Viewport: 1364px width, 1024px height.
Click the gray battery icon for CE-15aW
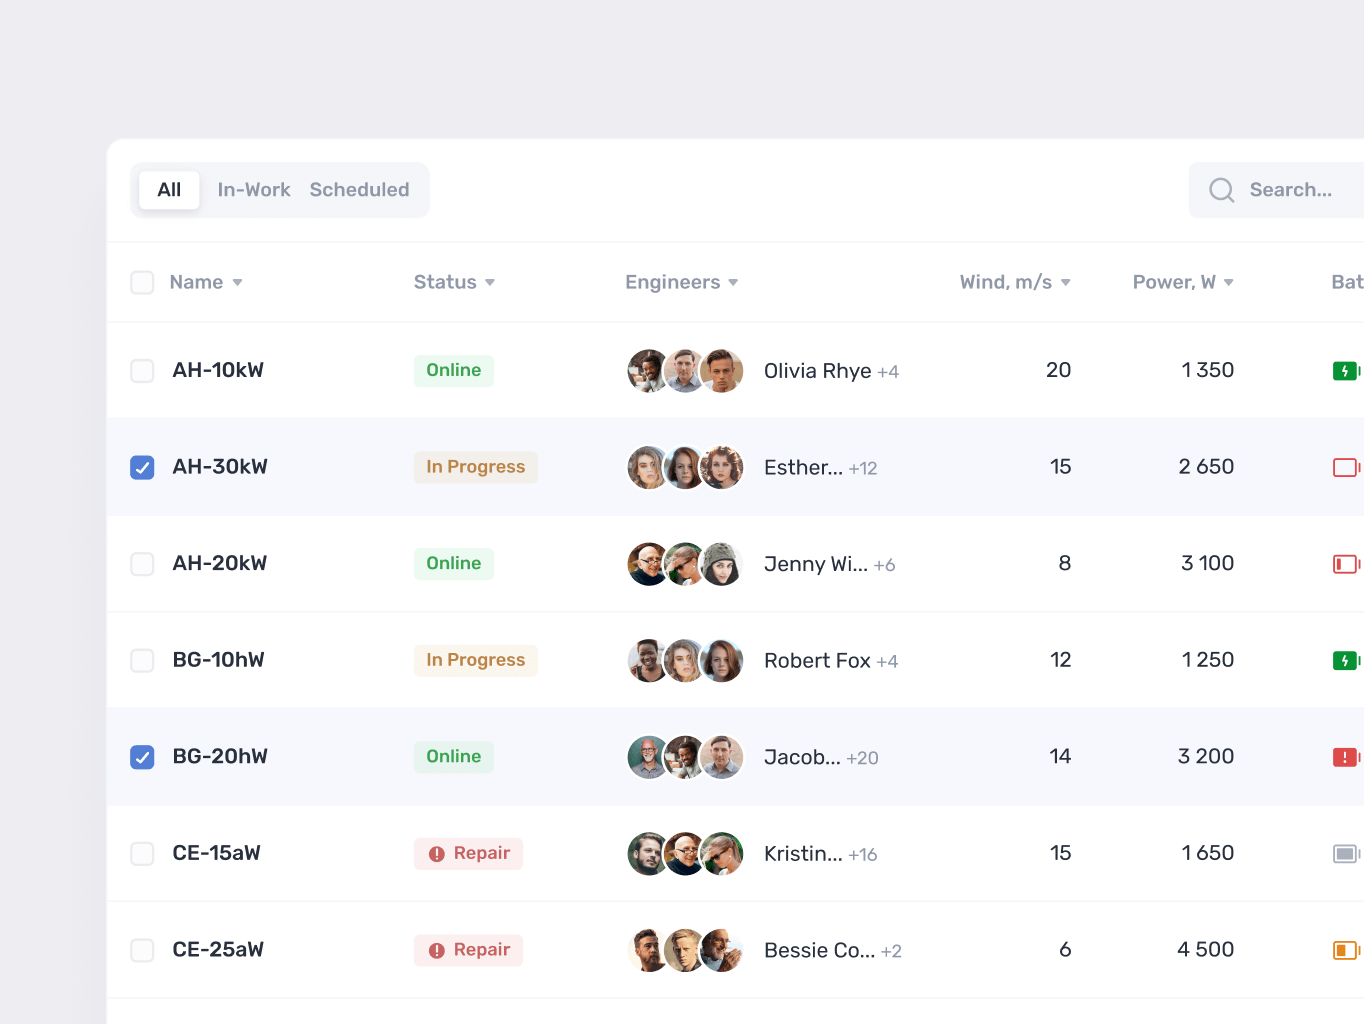(1345, 854)
